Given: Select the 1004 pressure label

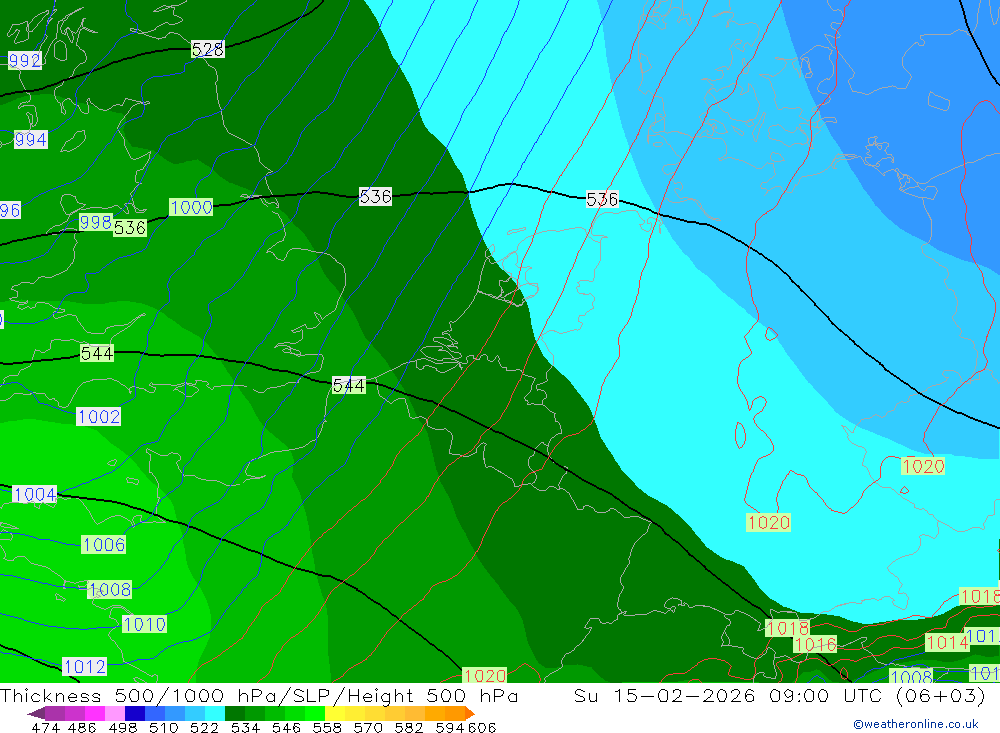Looking at the screenshot, I should tap(34, 494).
